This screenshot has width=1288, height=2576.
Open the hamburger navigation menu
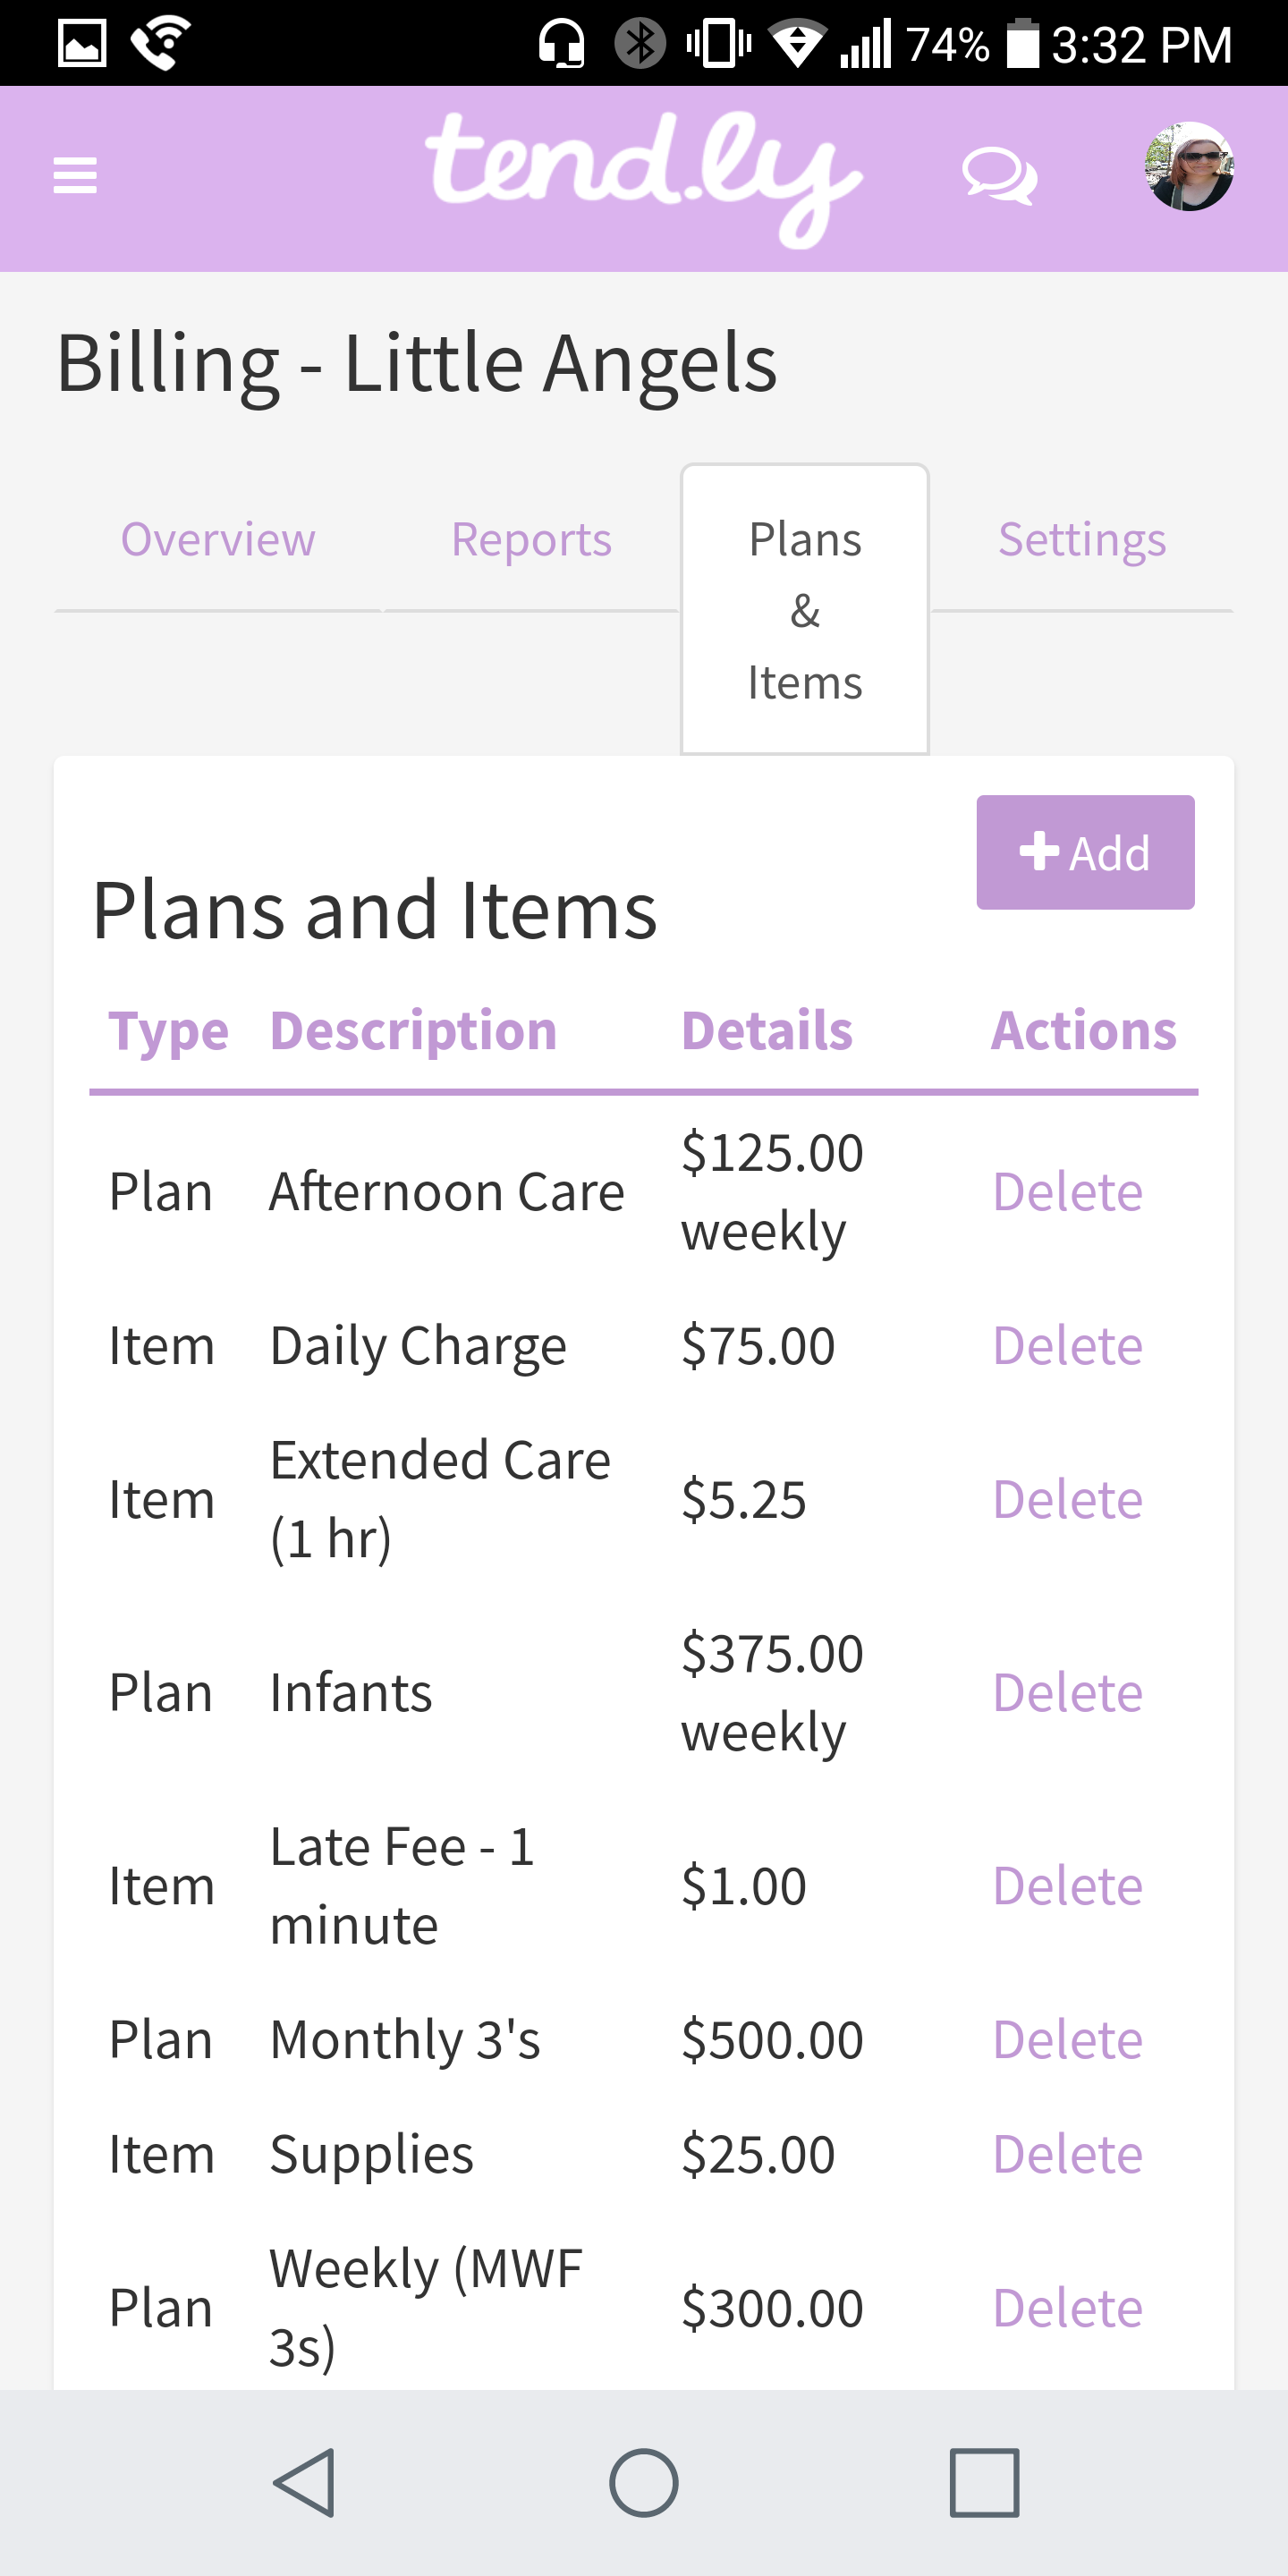pyautogui.click(x=75, y=176)
